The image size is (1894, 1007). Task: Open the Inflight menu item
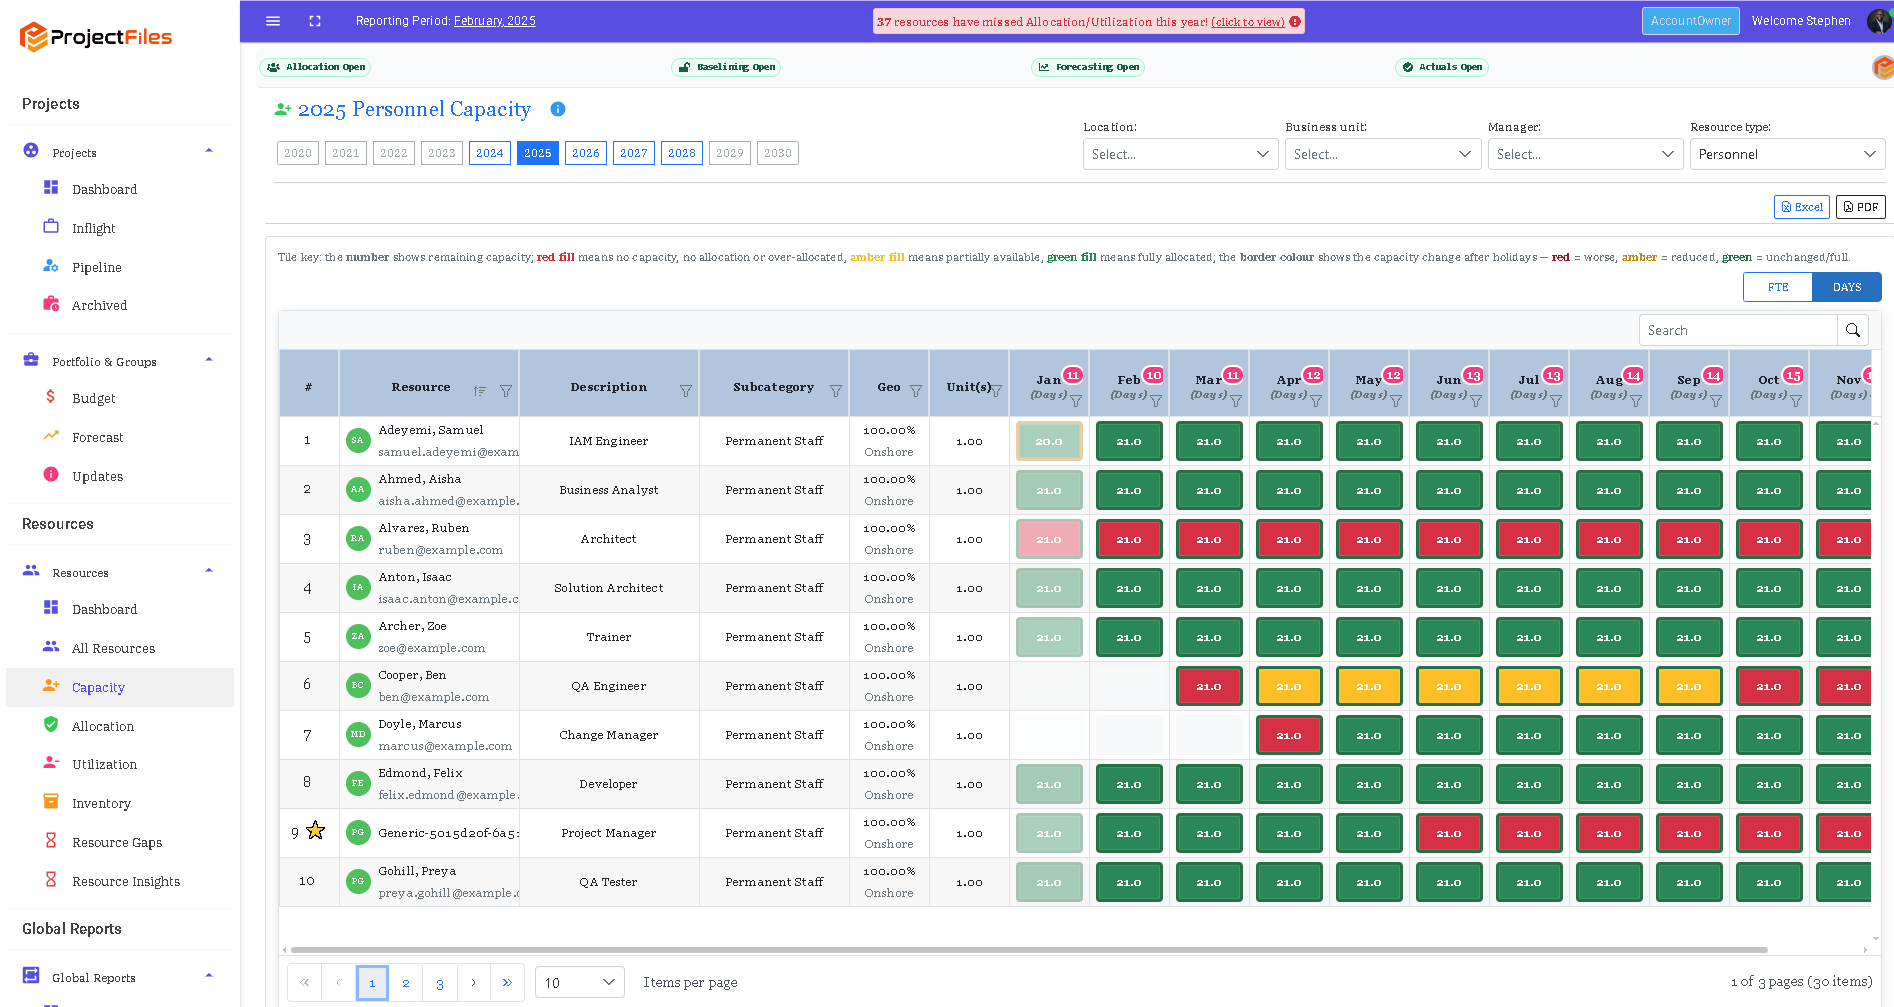click(x=93, y=228)
